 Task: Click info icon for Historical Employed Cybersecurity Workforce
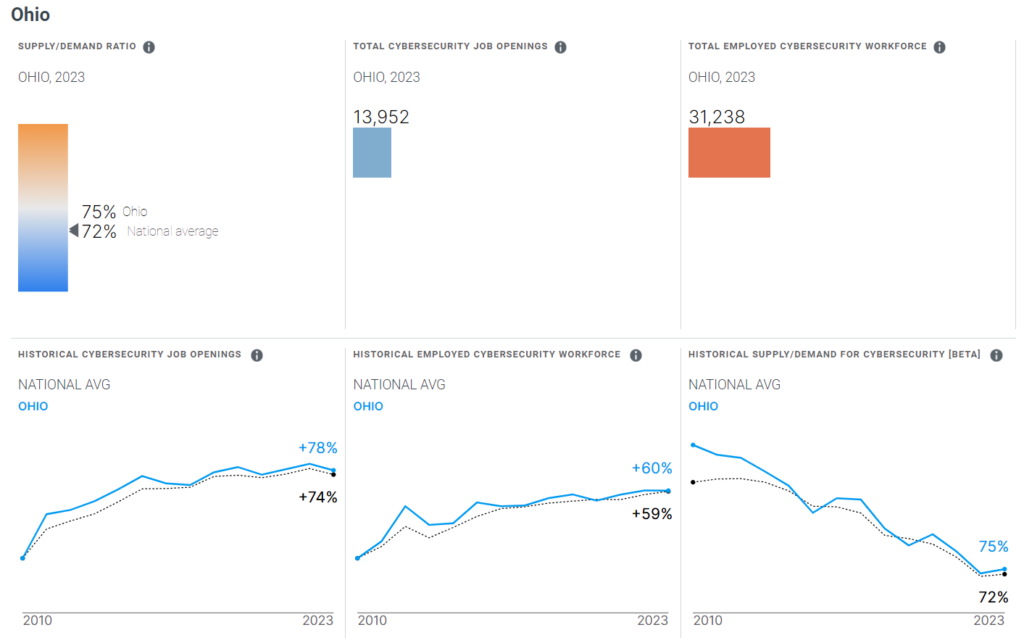[x=636, y=355]
